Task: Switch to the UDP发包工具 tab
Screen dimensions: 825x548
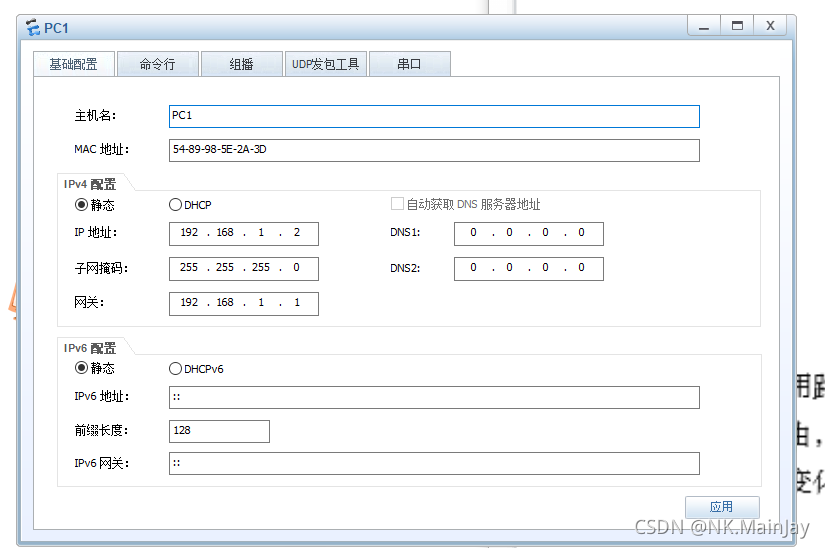Action: pos(326,64)
